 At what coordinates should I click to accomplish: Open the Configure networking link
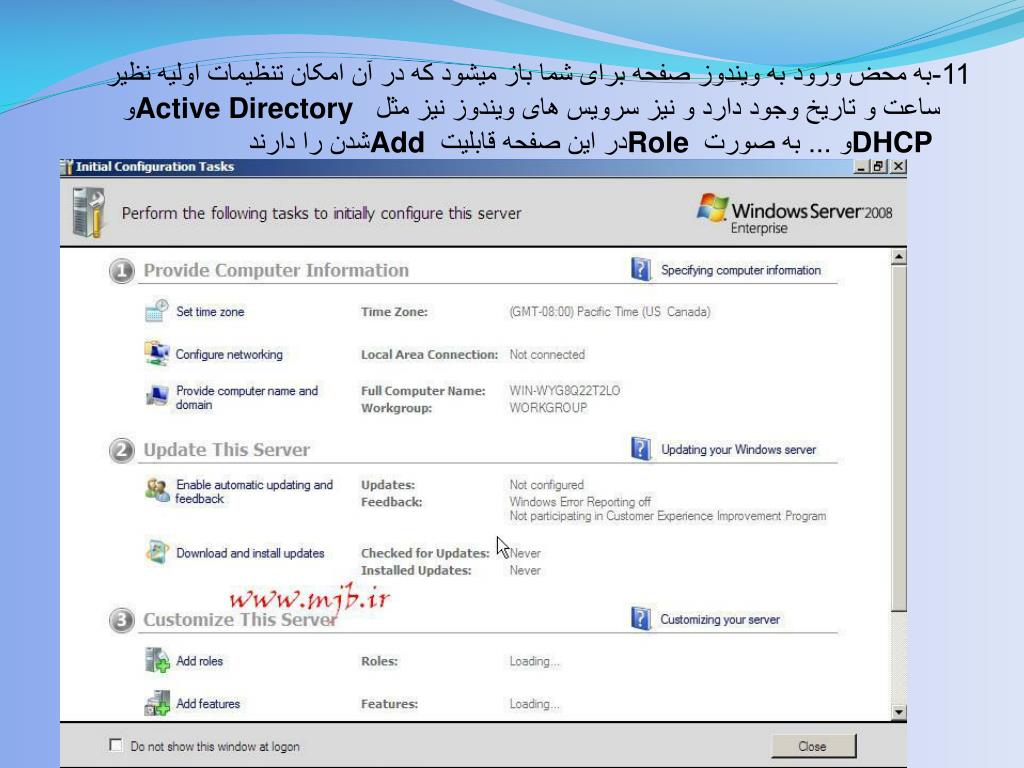[229, 354]
